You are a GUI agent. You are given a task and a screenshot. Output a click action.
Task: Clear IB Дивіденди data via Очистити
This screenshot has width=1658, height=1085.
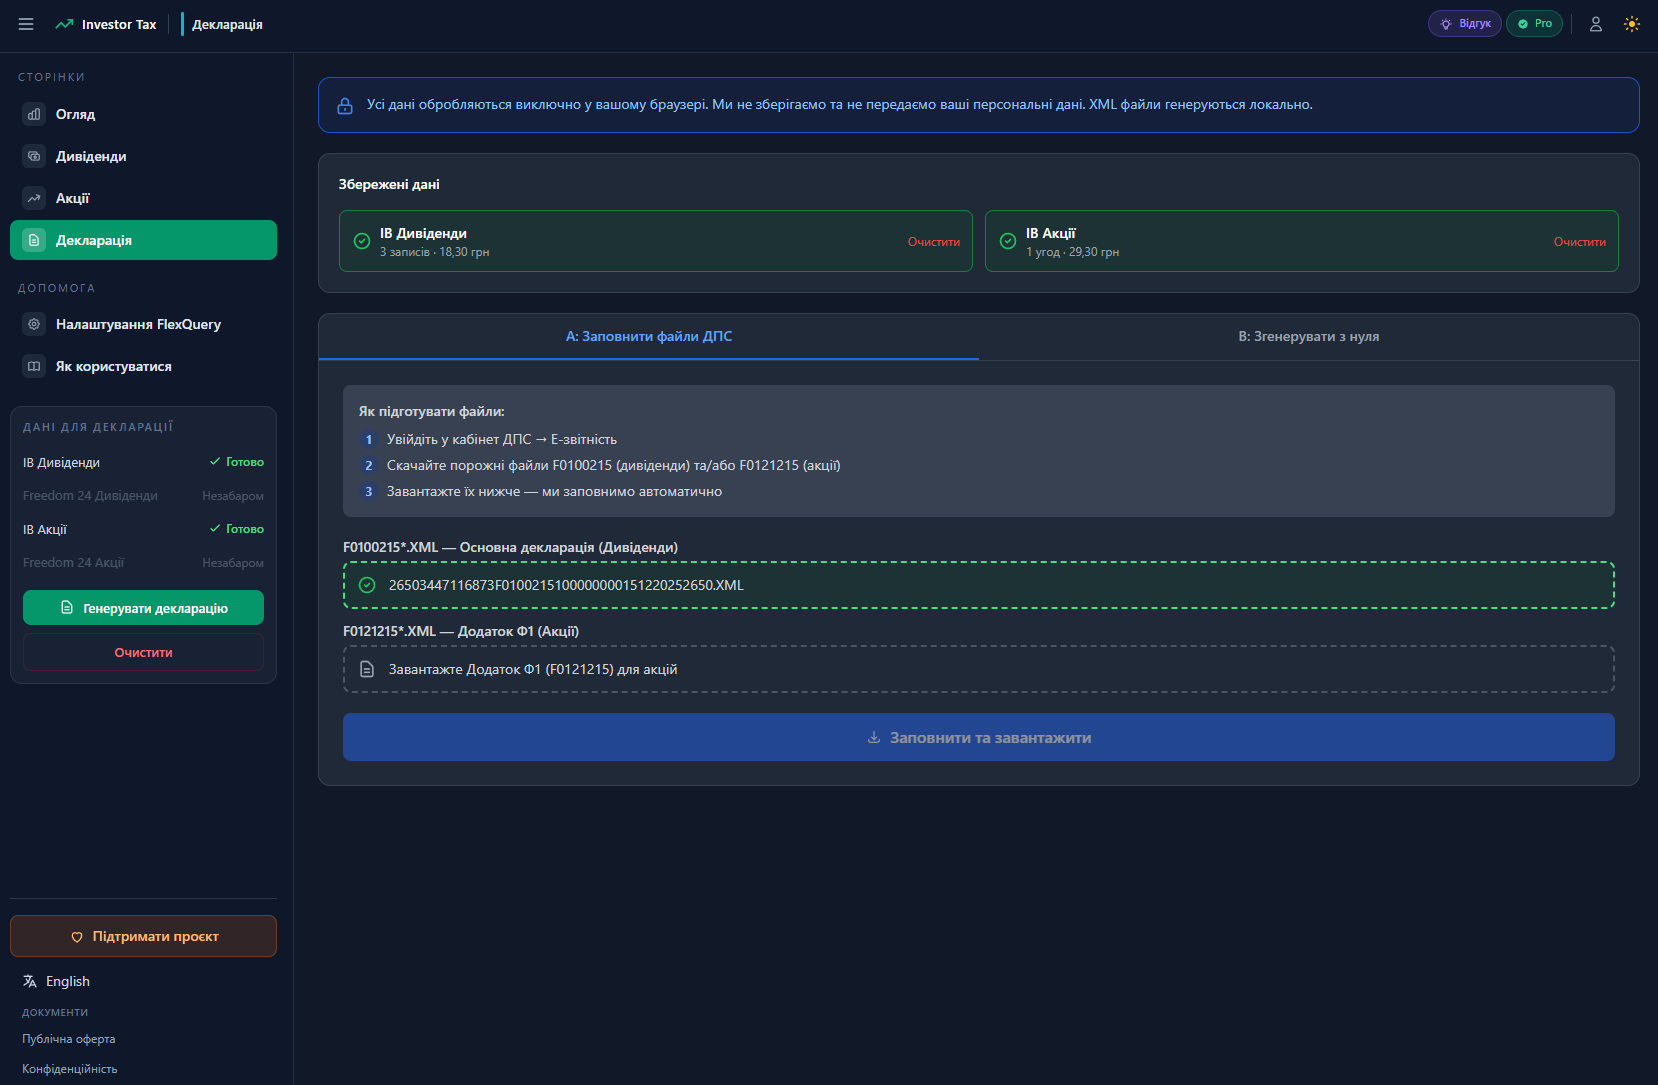(x=933, y=241)
